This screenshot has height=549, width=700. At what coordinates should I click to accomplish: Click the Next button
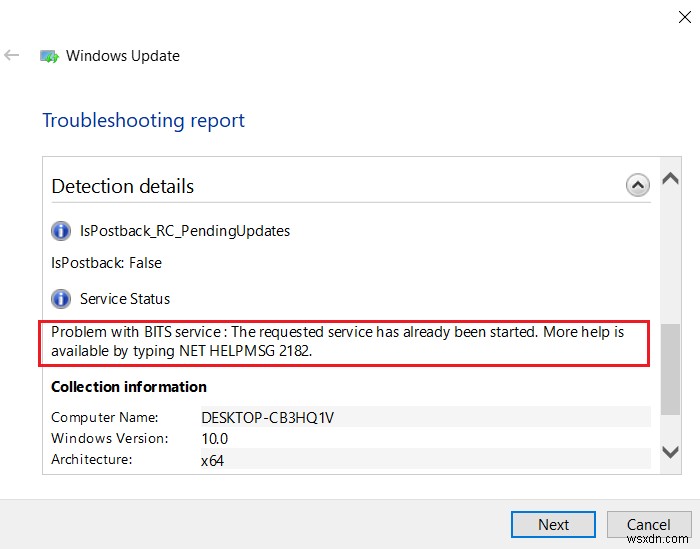(x=553, y=524)
